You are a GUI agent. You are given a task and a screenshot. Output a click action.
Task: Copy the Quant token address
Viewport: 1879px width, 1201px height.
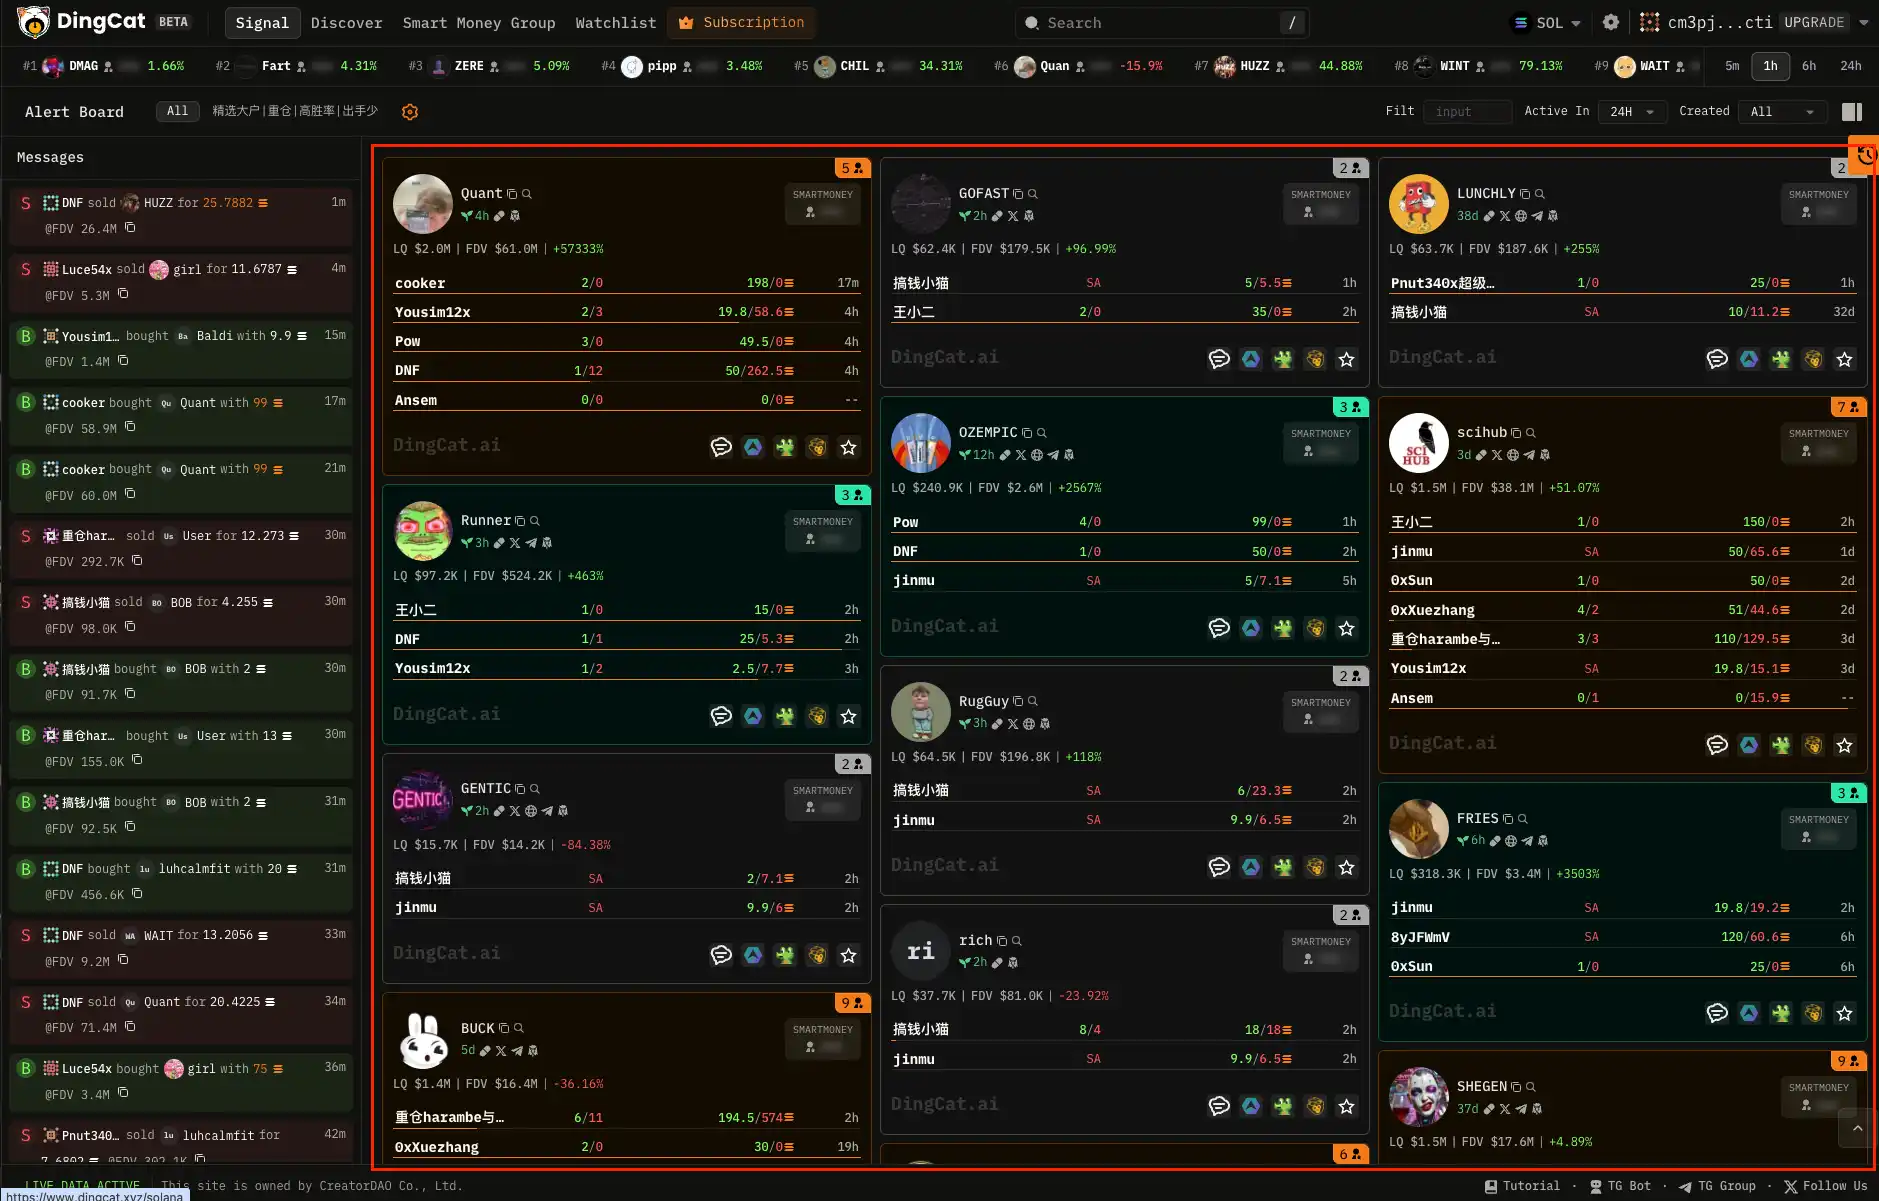click(512, 194)
